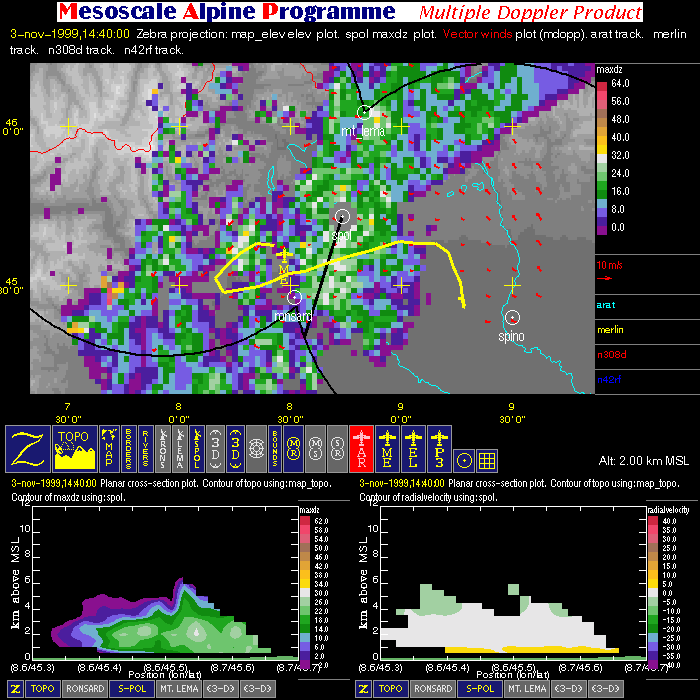Select the yellow TOPO terrain icon
The width and height of the screenshot is (700, 700).
tap(76, 447)
